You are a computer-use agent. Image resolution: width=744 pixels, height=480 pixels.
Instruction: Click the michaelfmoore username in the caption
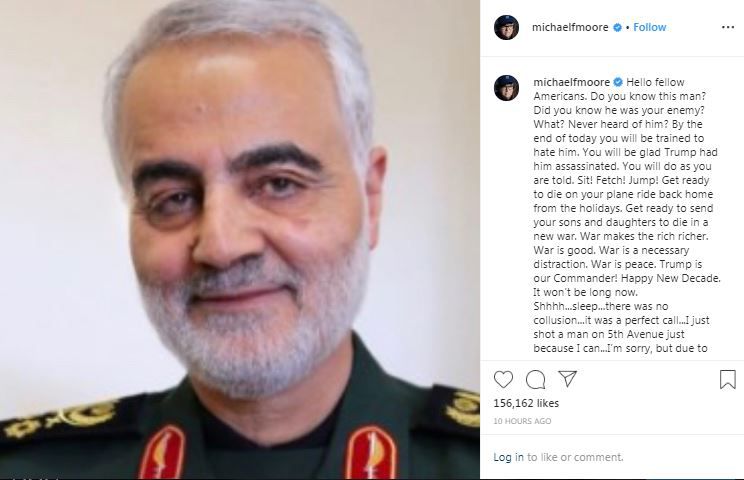coord(571,82)
